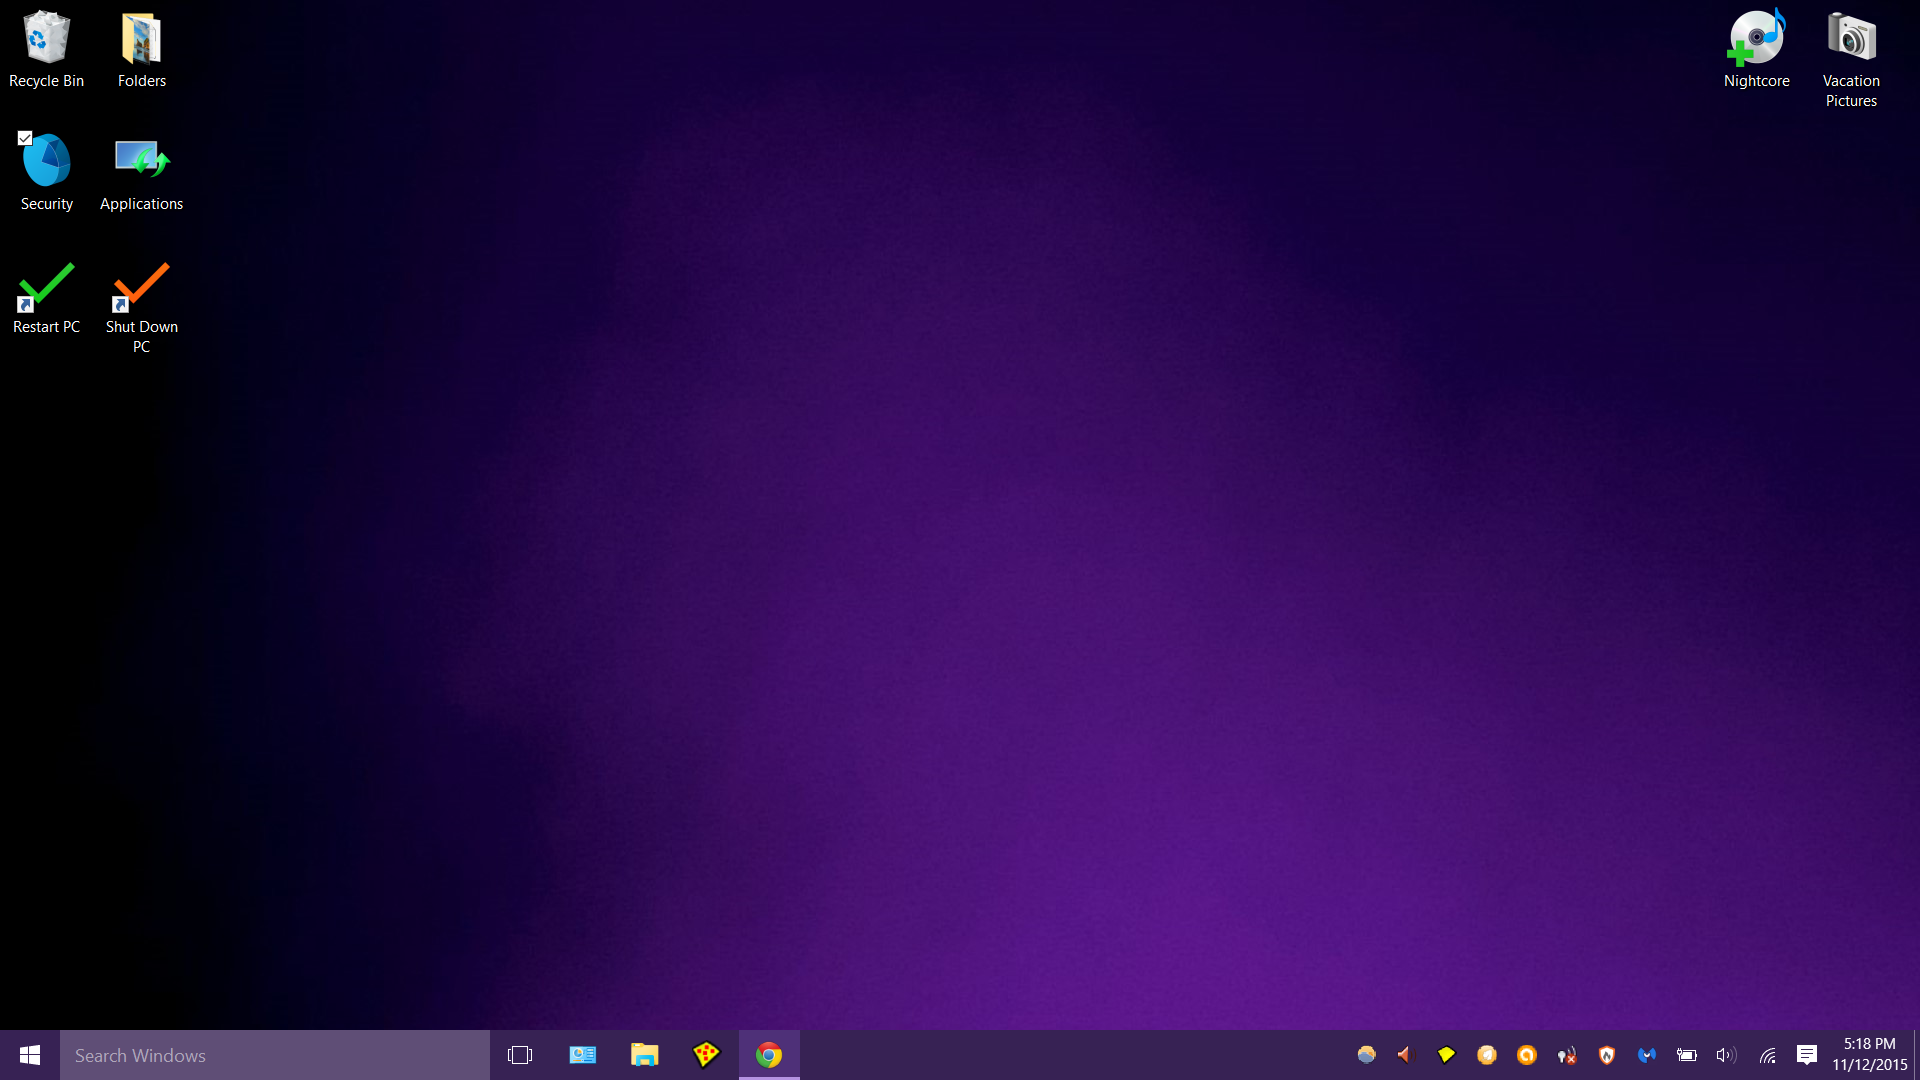Switch to the Google Chrome taskbar window
1920x1080 pixels.
point(769,1055)
